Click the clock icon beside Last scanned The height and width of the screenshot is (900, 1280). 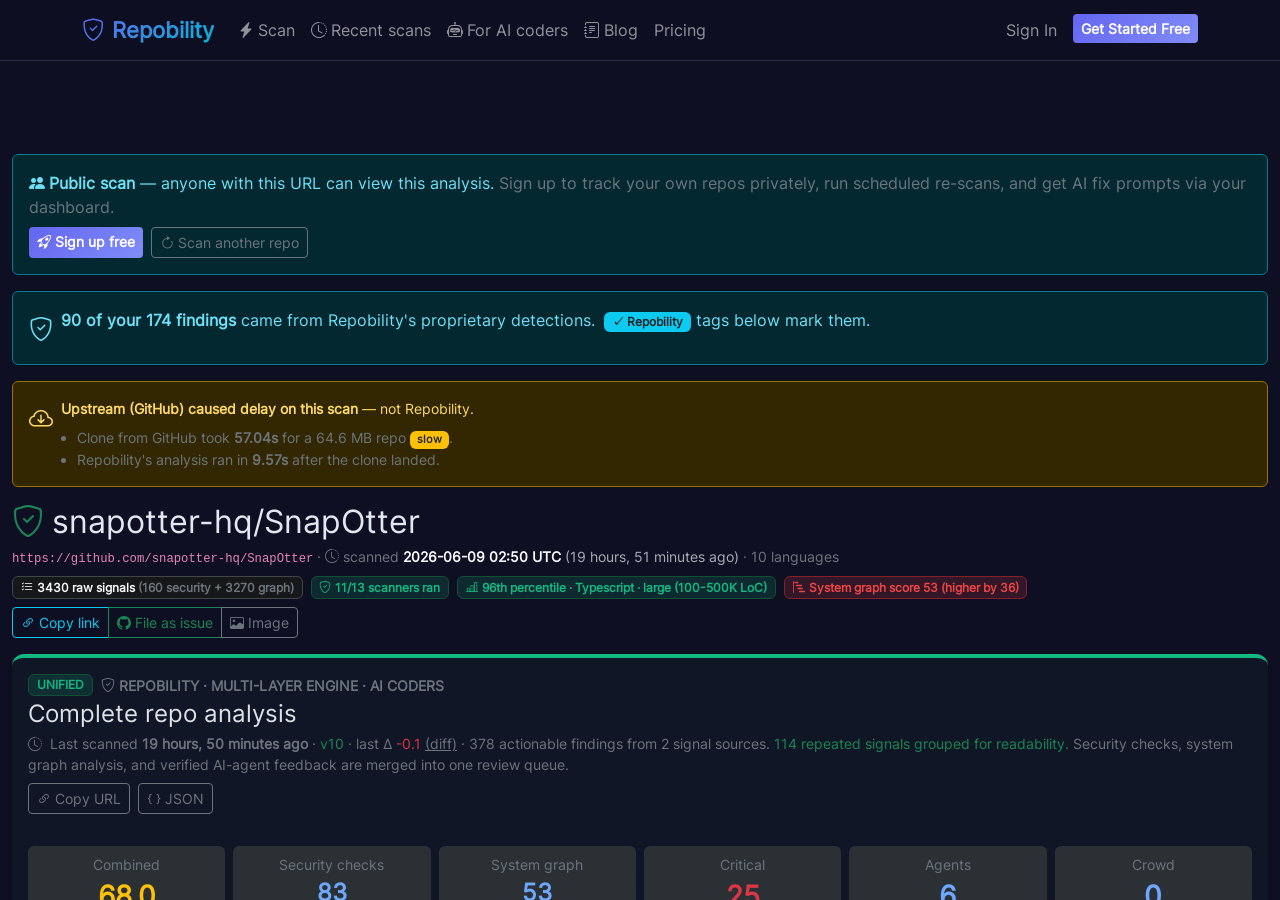[35, 744]
